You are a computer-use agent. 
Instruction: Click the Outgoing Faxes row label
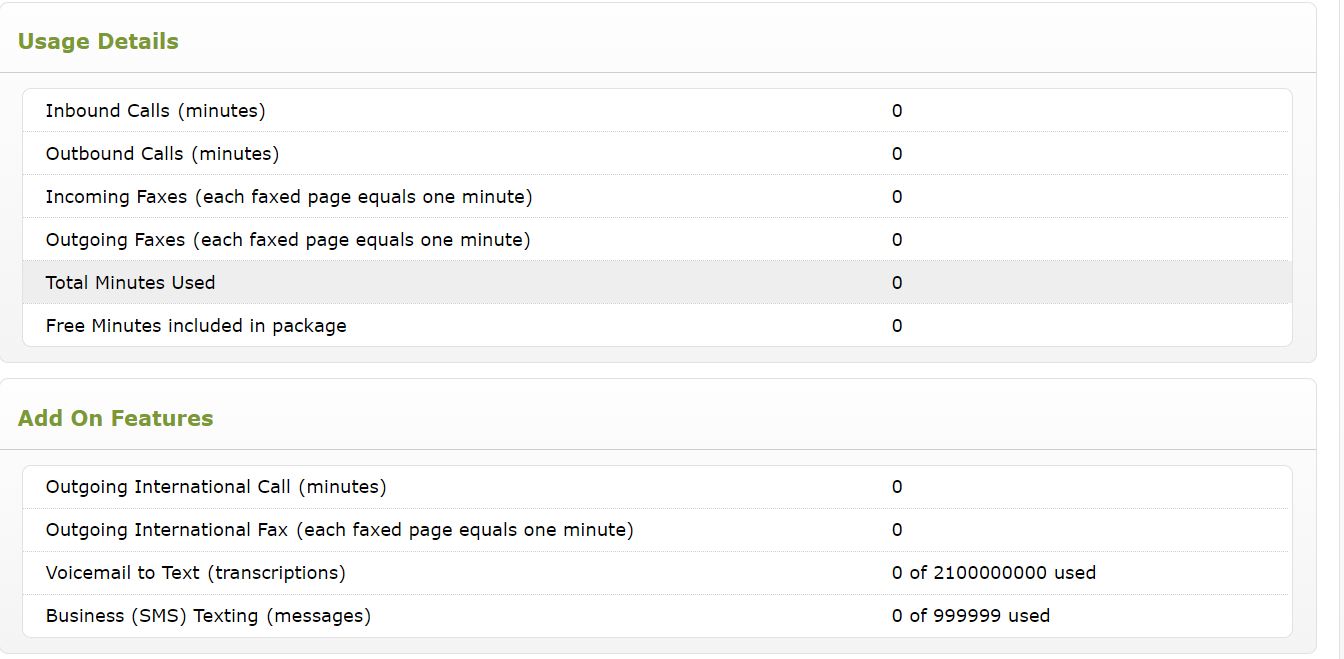[288, 240]
